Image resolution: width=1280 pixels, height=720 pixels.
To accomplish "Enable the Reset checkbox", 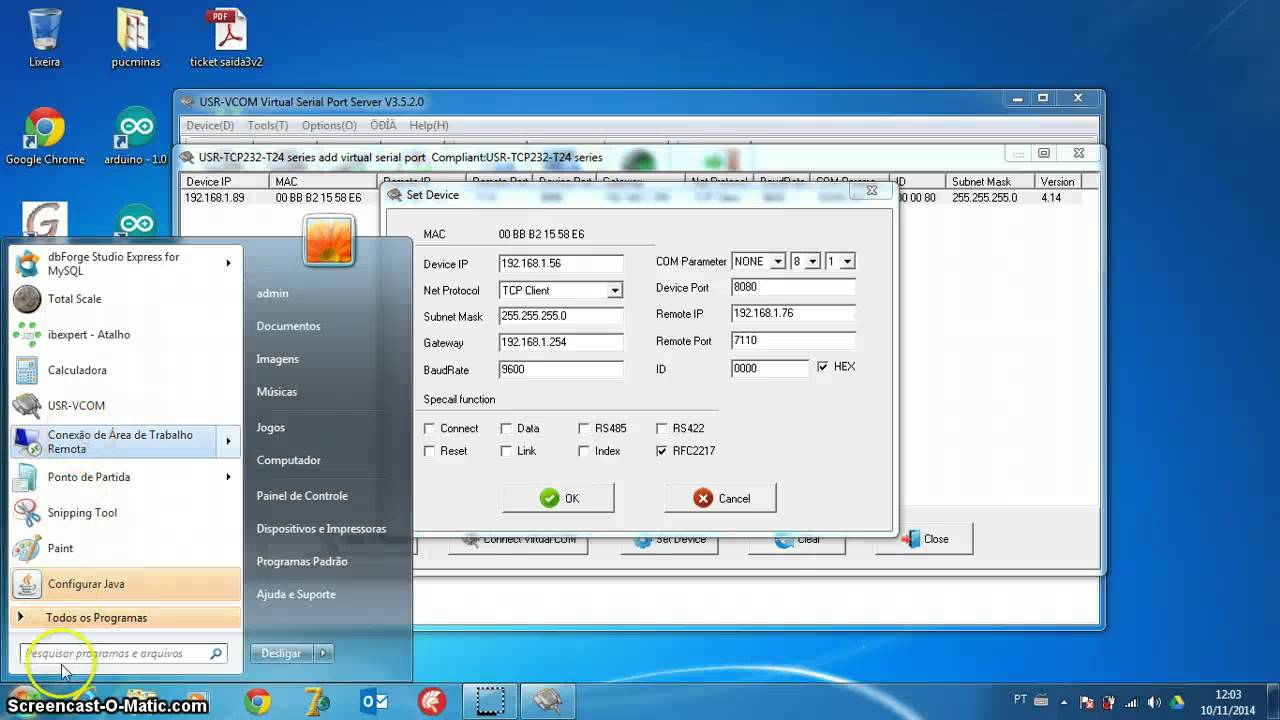I will (x=429, y=451).
